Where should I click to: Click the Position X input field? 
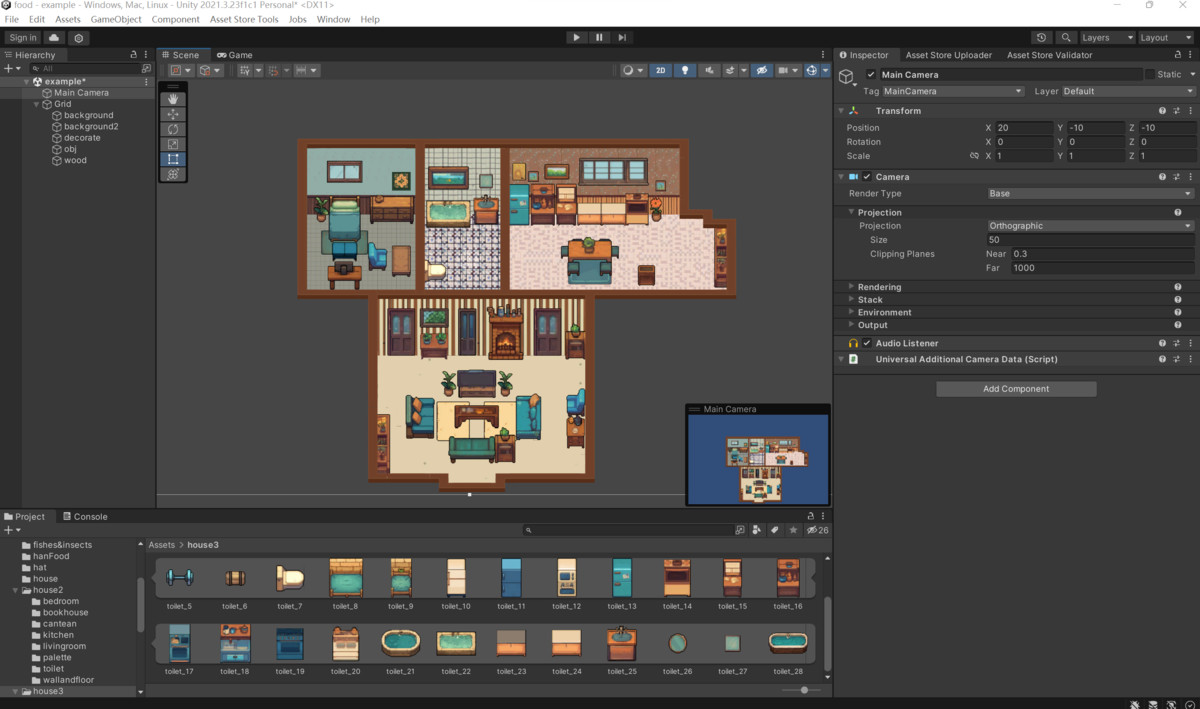coord(1022,128)
